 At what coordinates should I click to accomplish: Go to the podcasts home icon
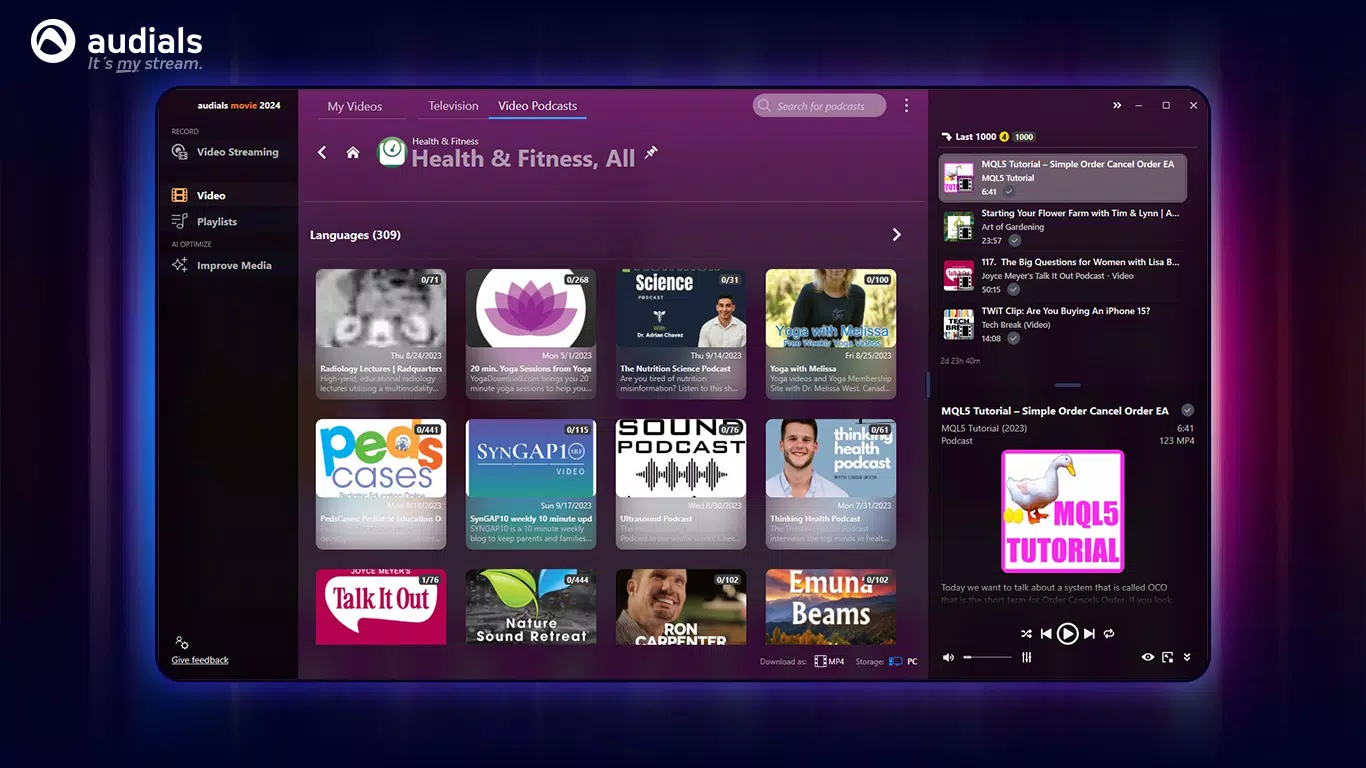(353, 153)
